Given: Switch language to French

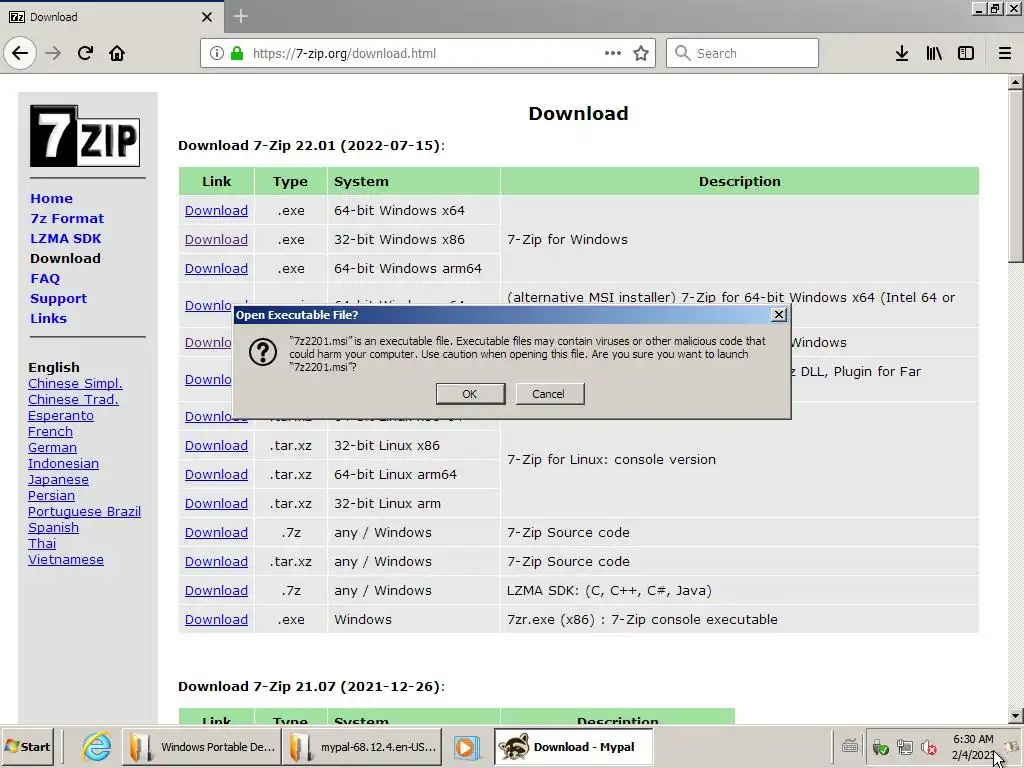Looking at the screenshot, I should pos(50,432).
